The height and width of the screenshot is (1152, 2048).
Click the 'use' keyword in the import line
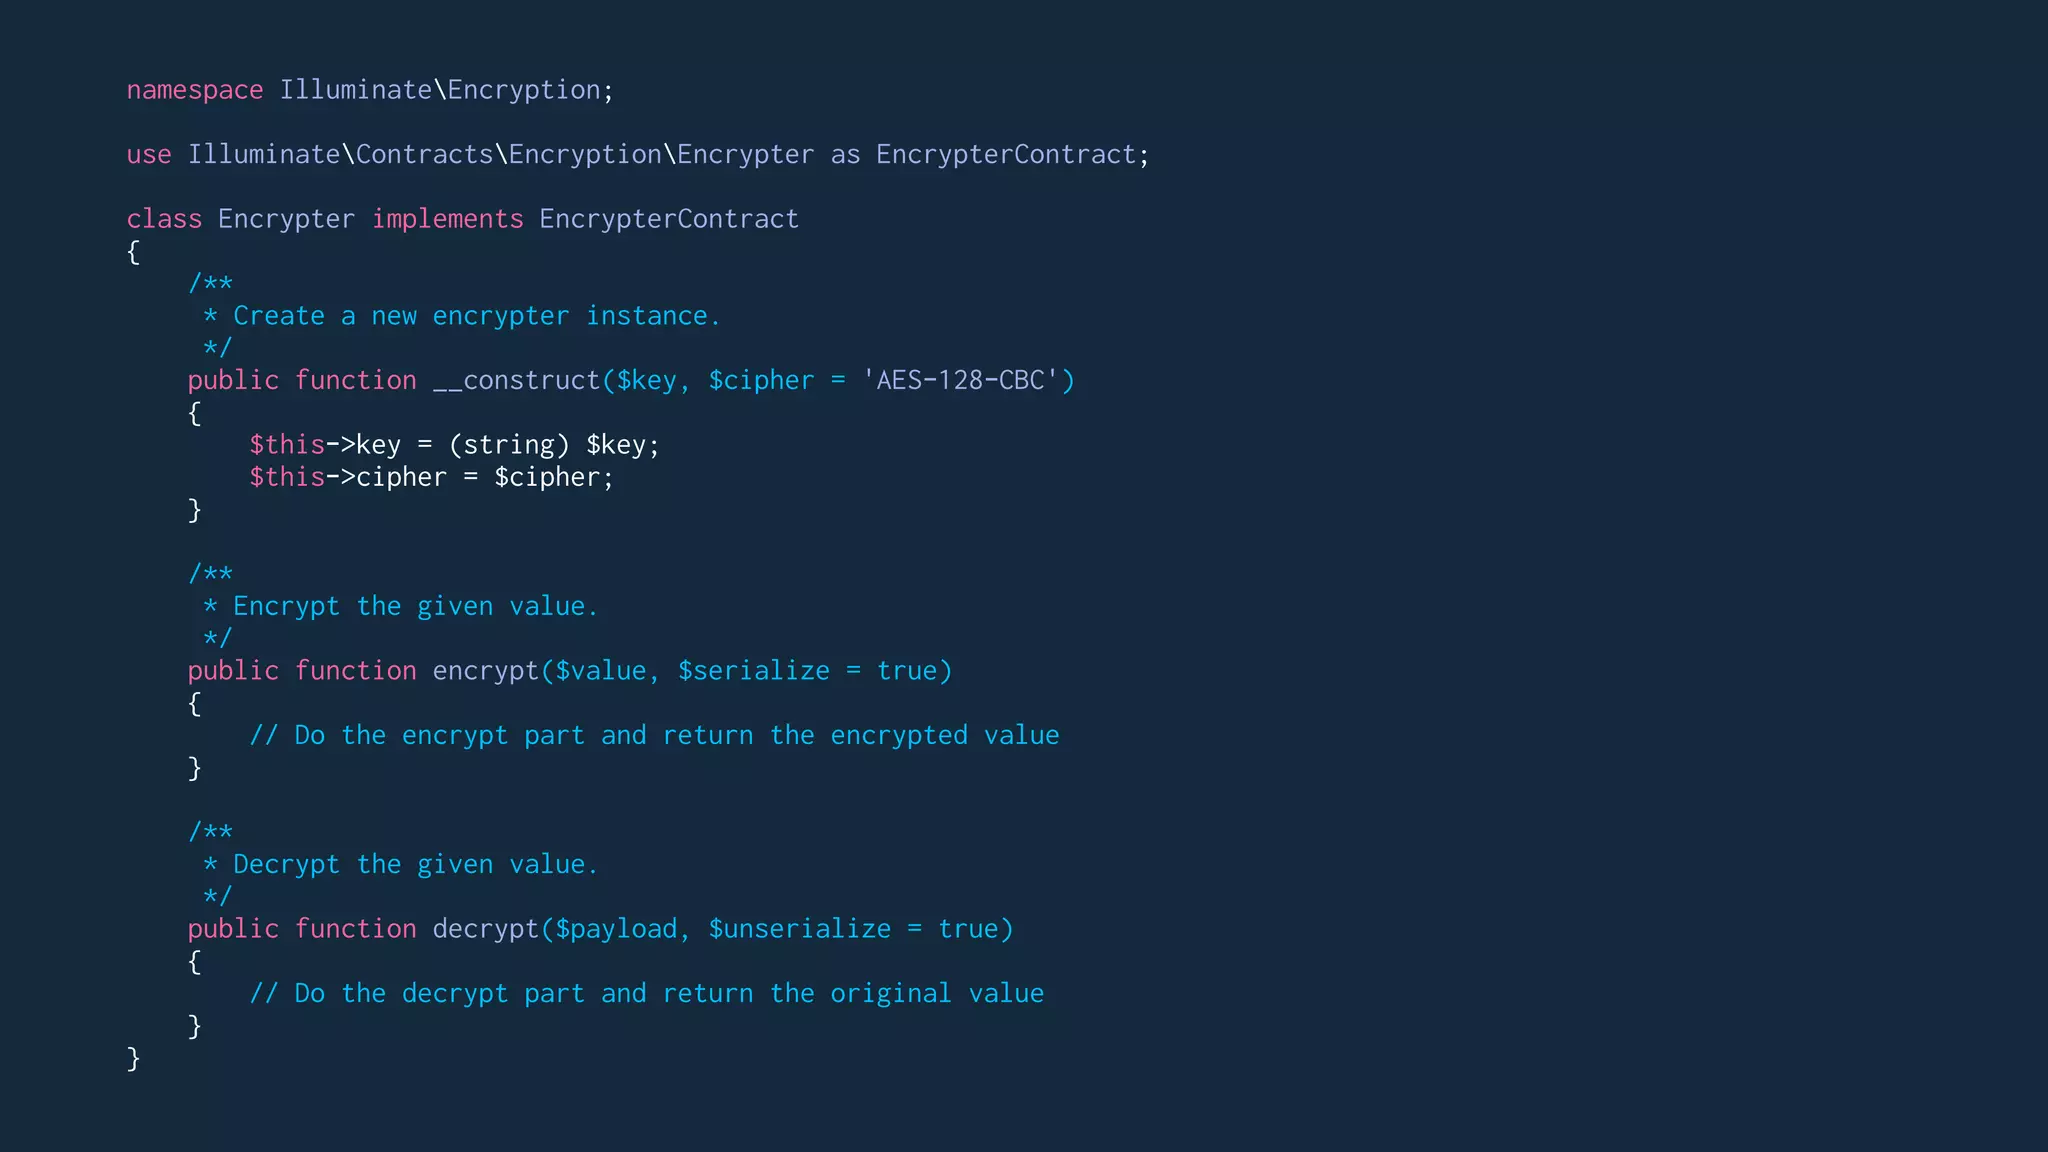tap(149, 155)
